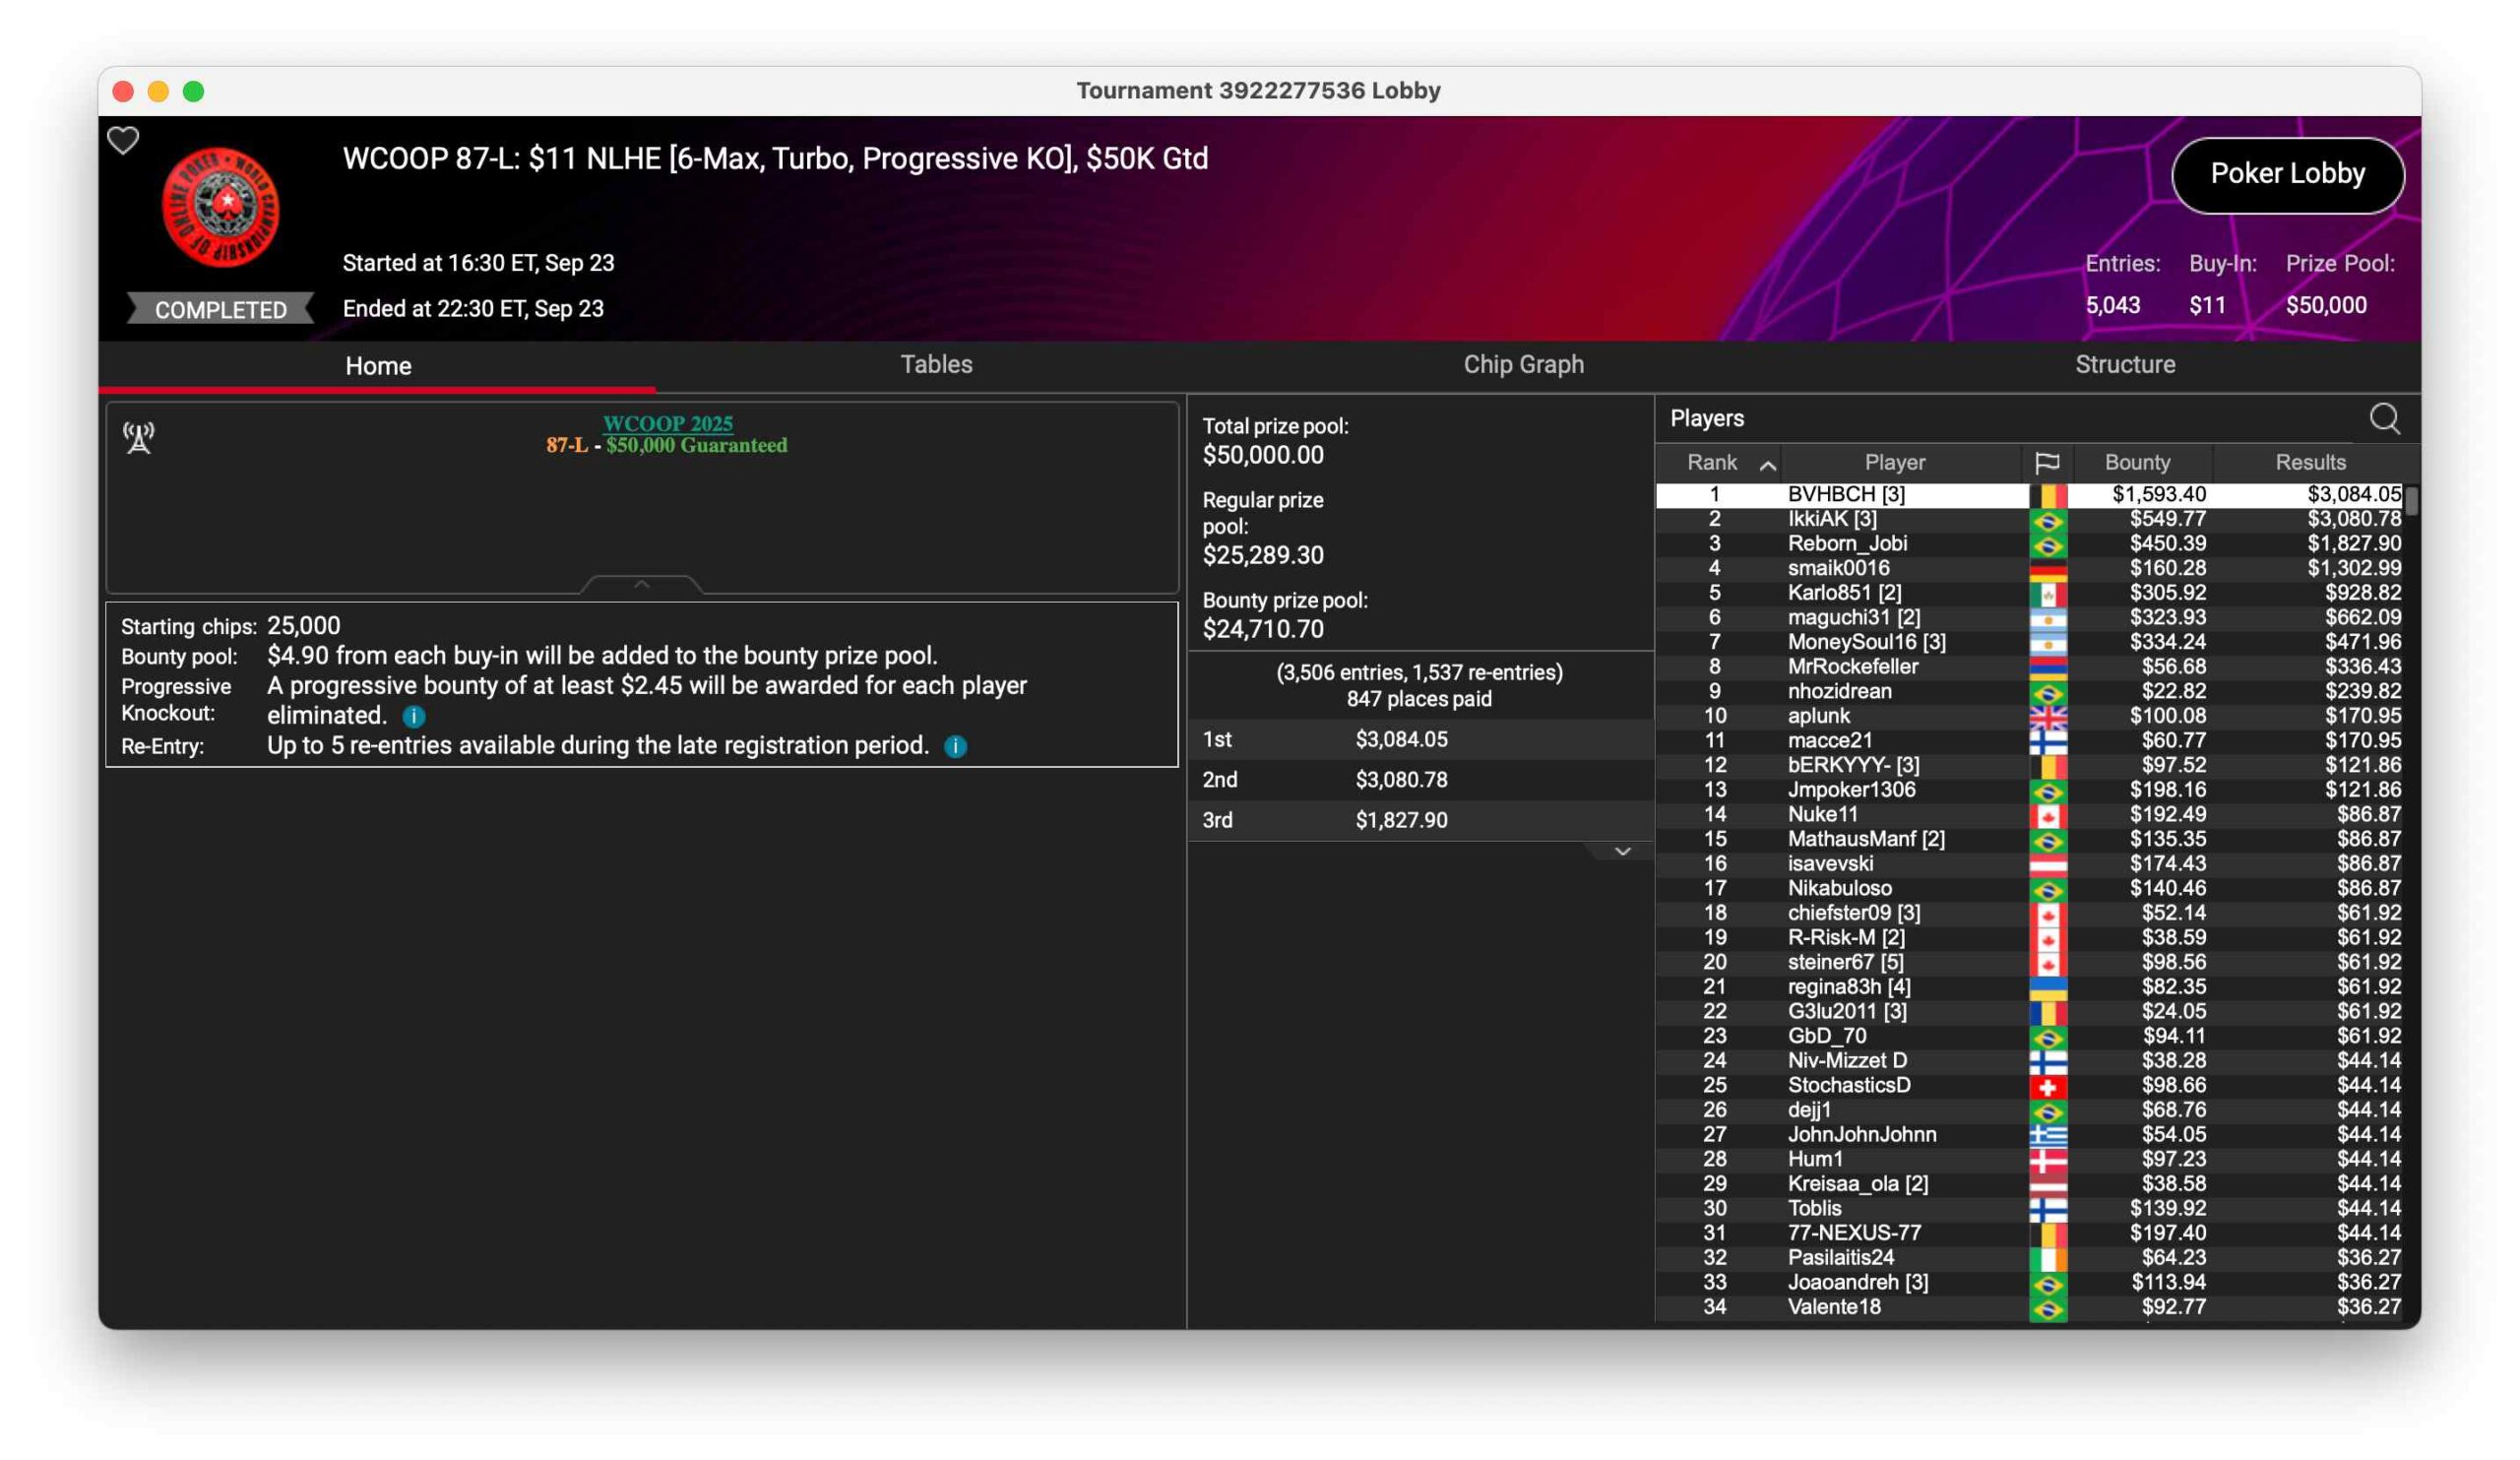
Task: Sort players by Bounty column
Action: click(x=2136, y=462)
